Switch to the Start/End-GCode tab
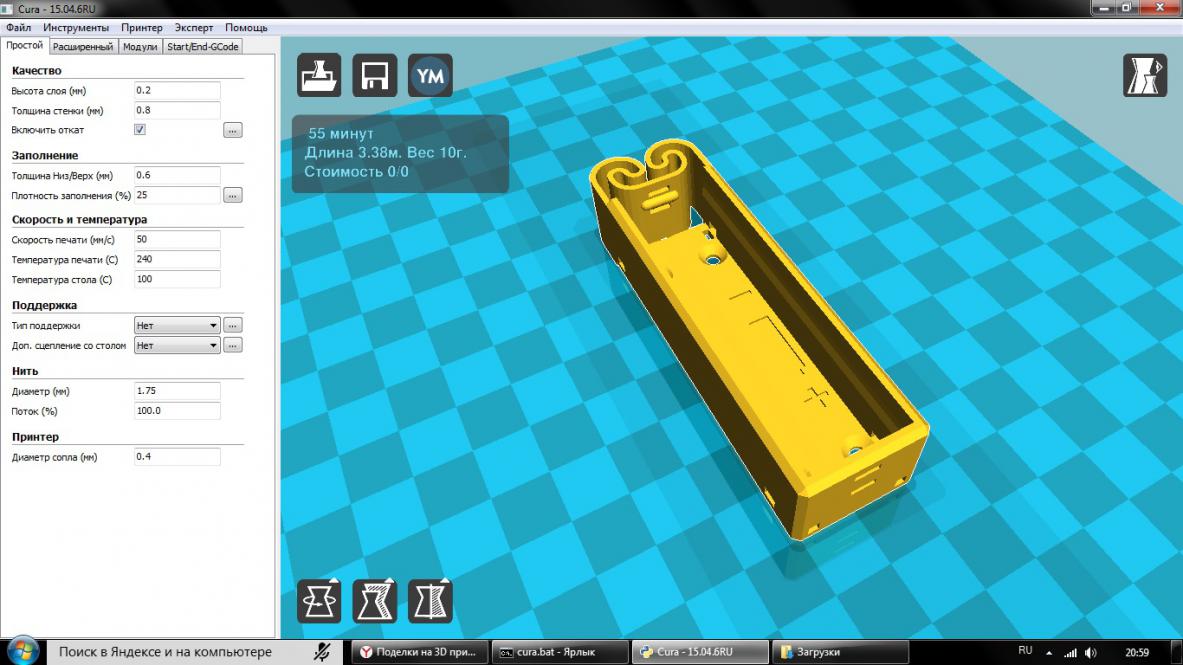The height and width of the screenshot is (665, 1183). tap(203, 46)
